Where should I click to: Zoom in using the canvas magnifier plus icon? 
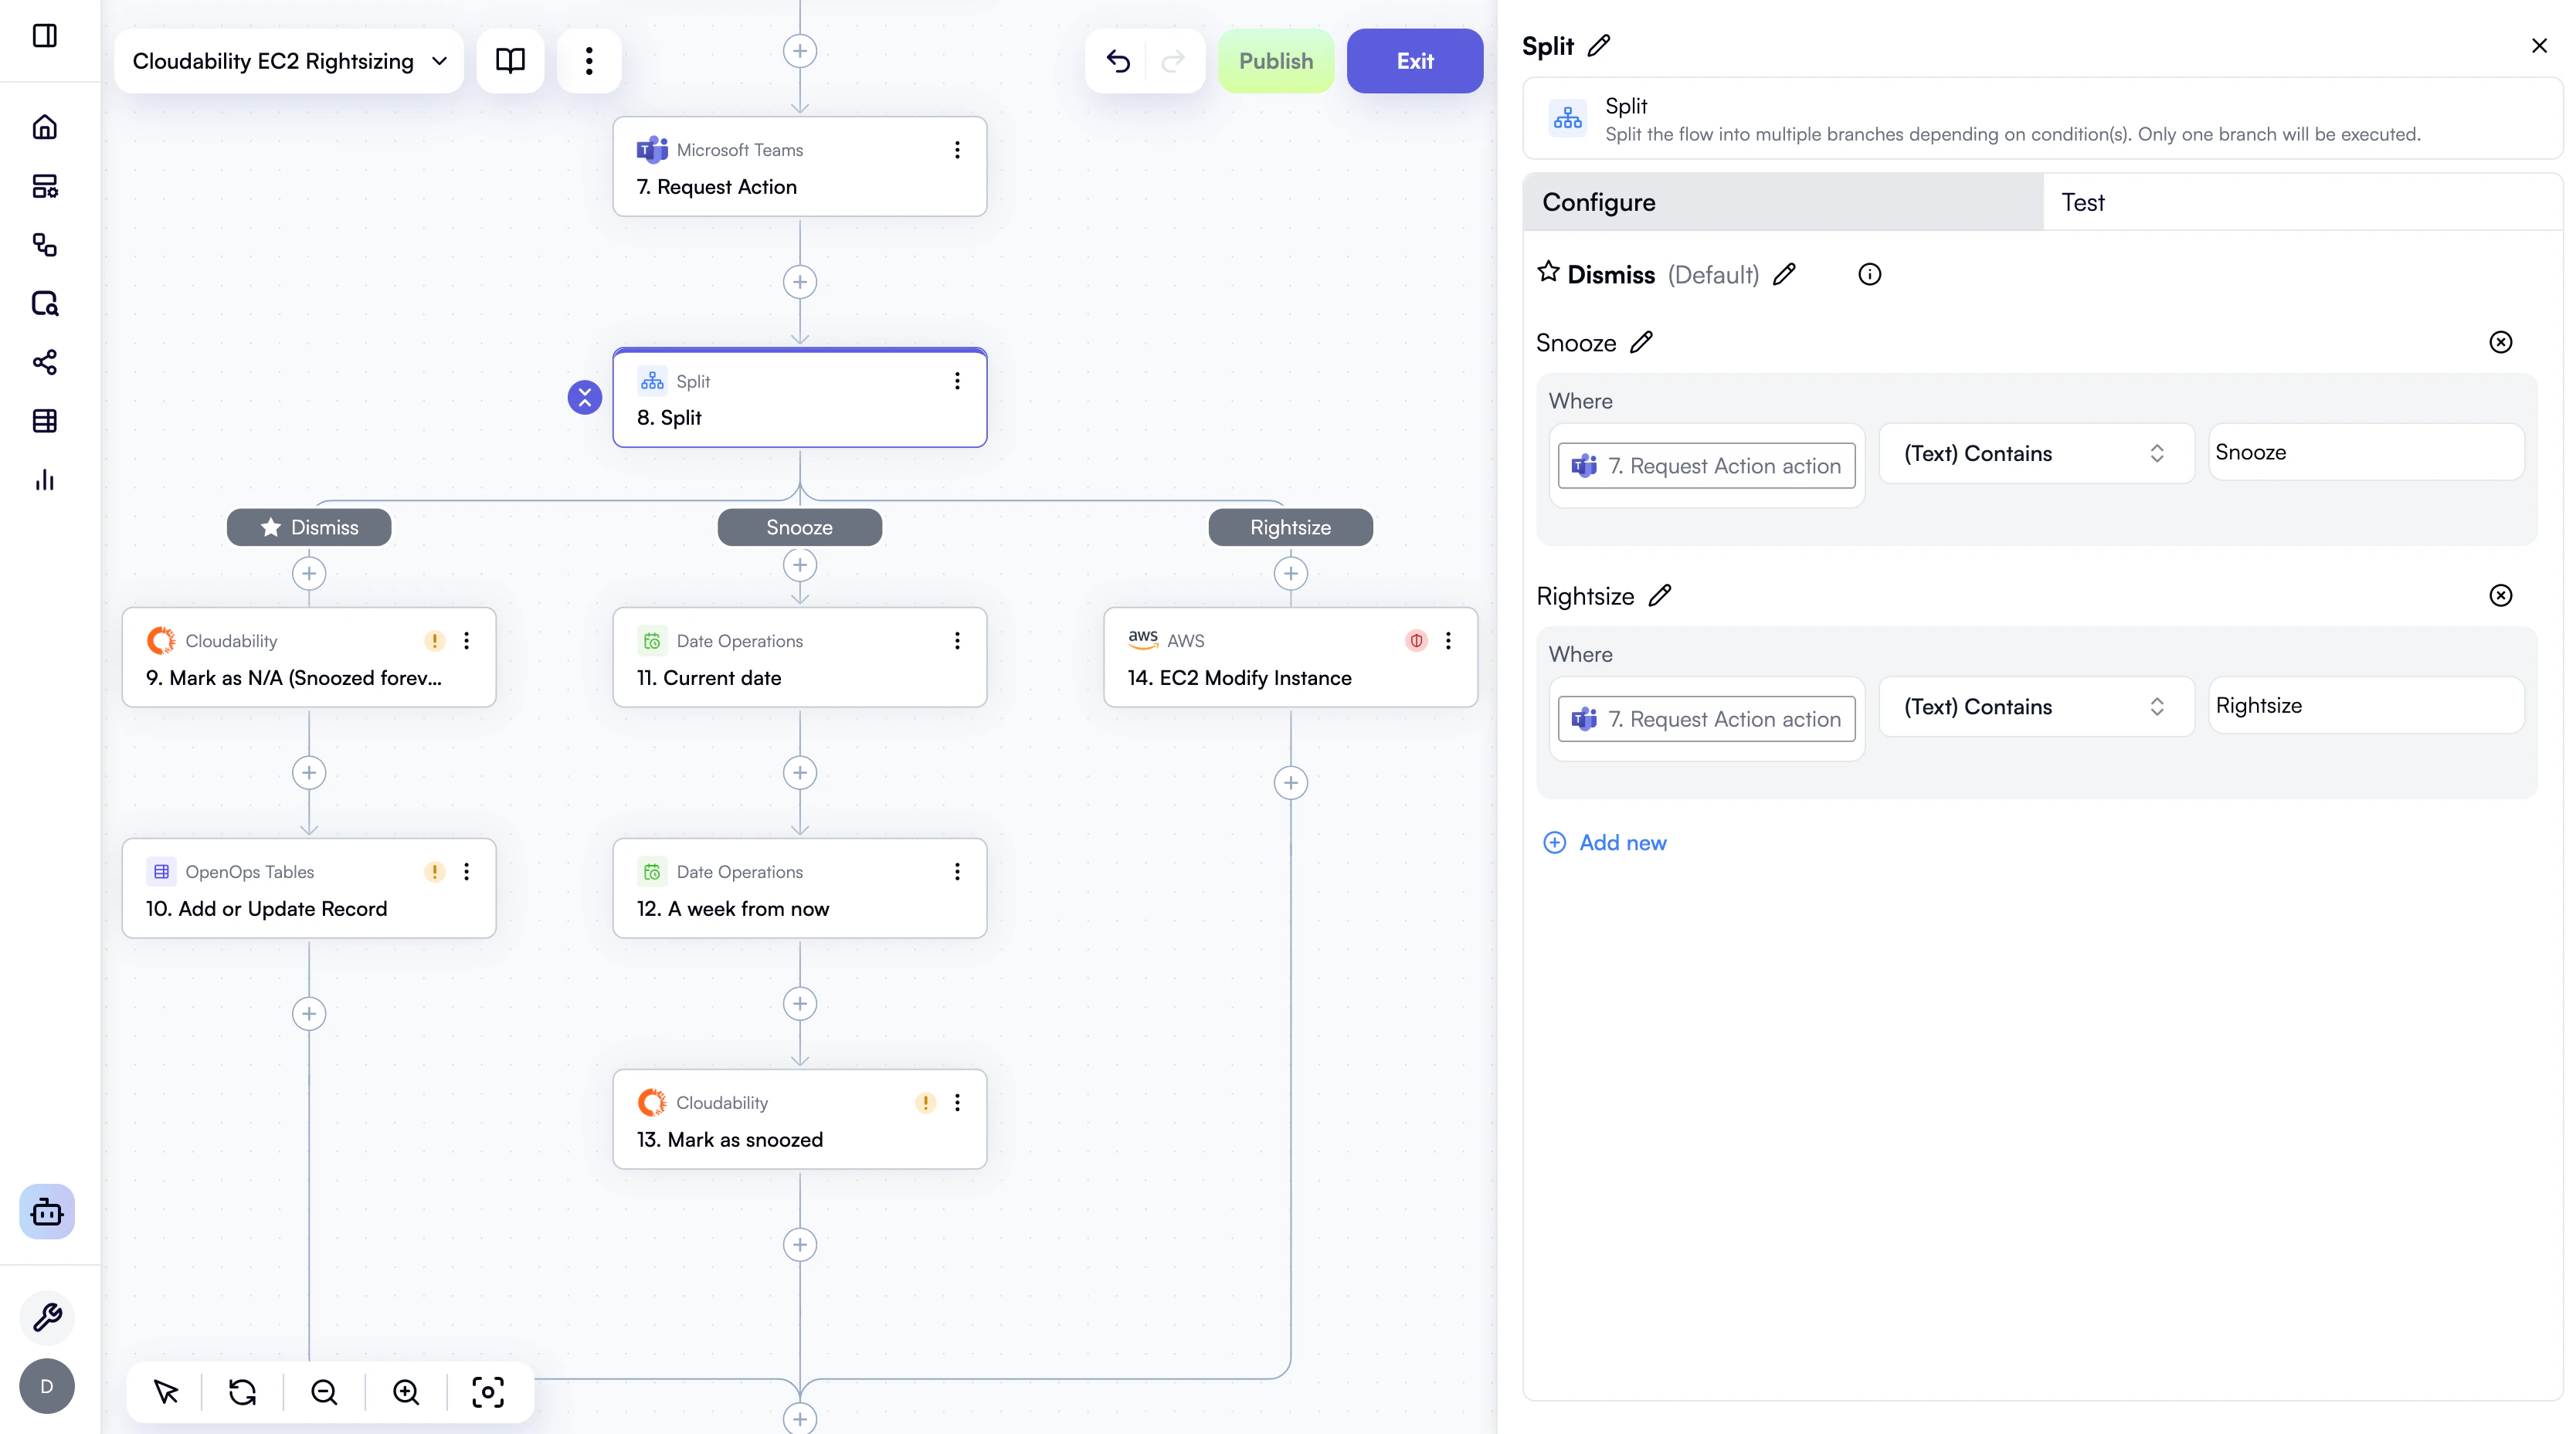pyautogui.click(x=405, y=1391)
